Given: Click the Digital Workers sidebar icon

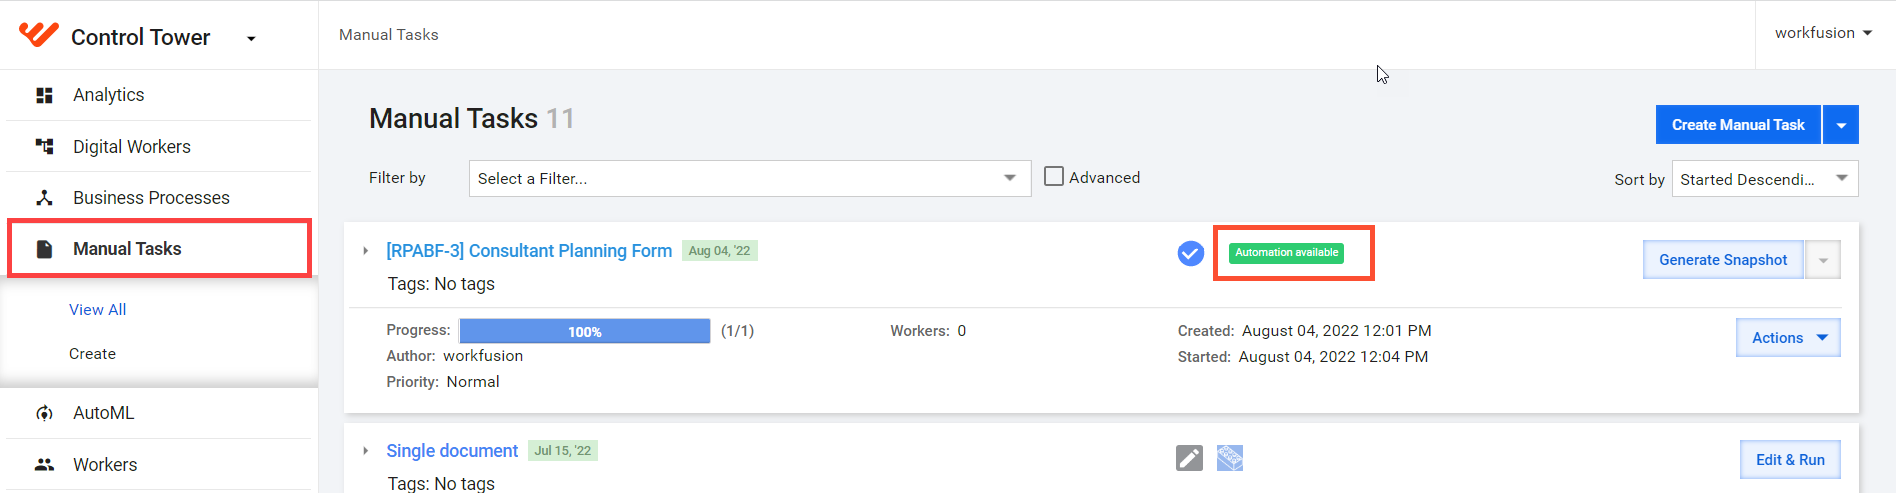Looking at the screenshot, I should point(44,146).
